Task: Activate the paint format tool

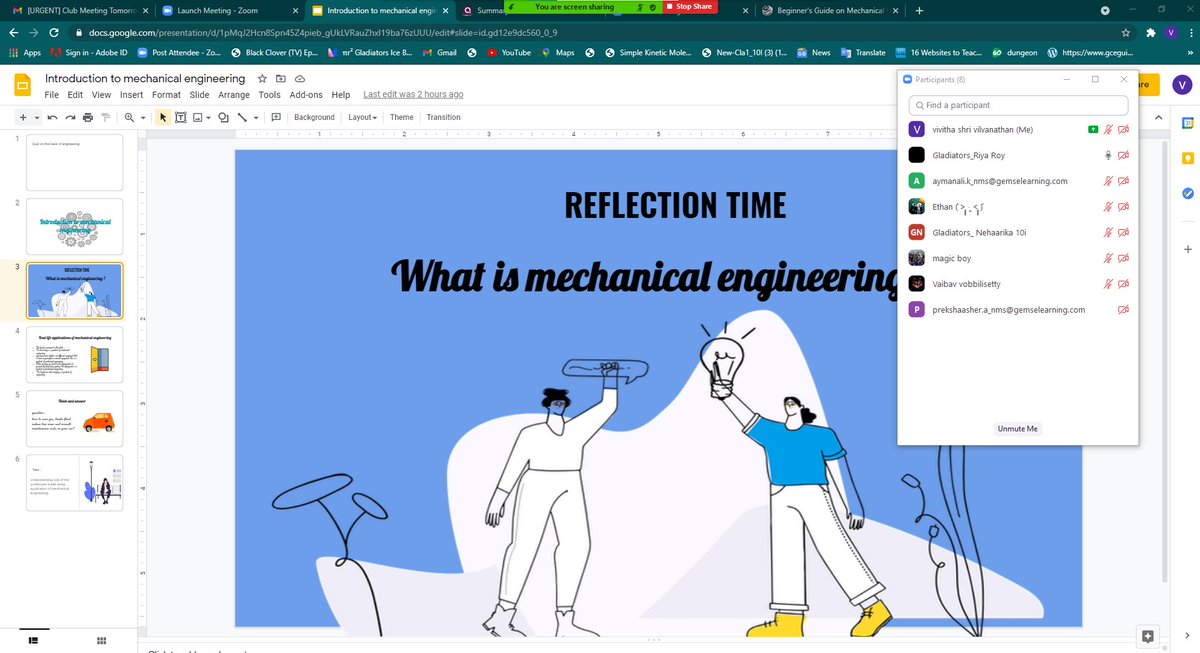Action: click(105, 117)
